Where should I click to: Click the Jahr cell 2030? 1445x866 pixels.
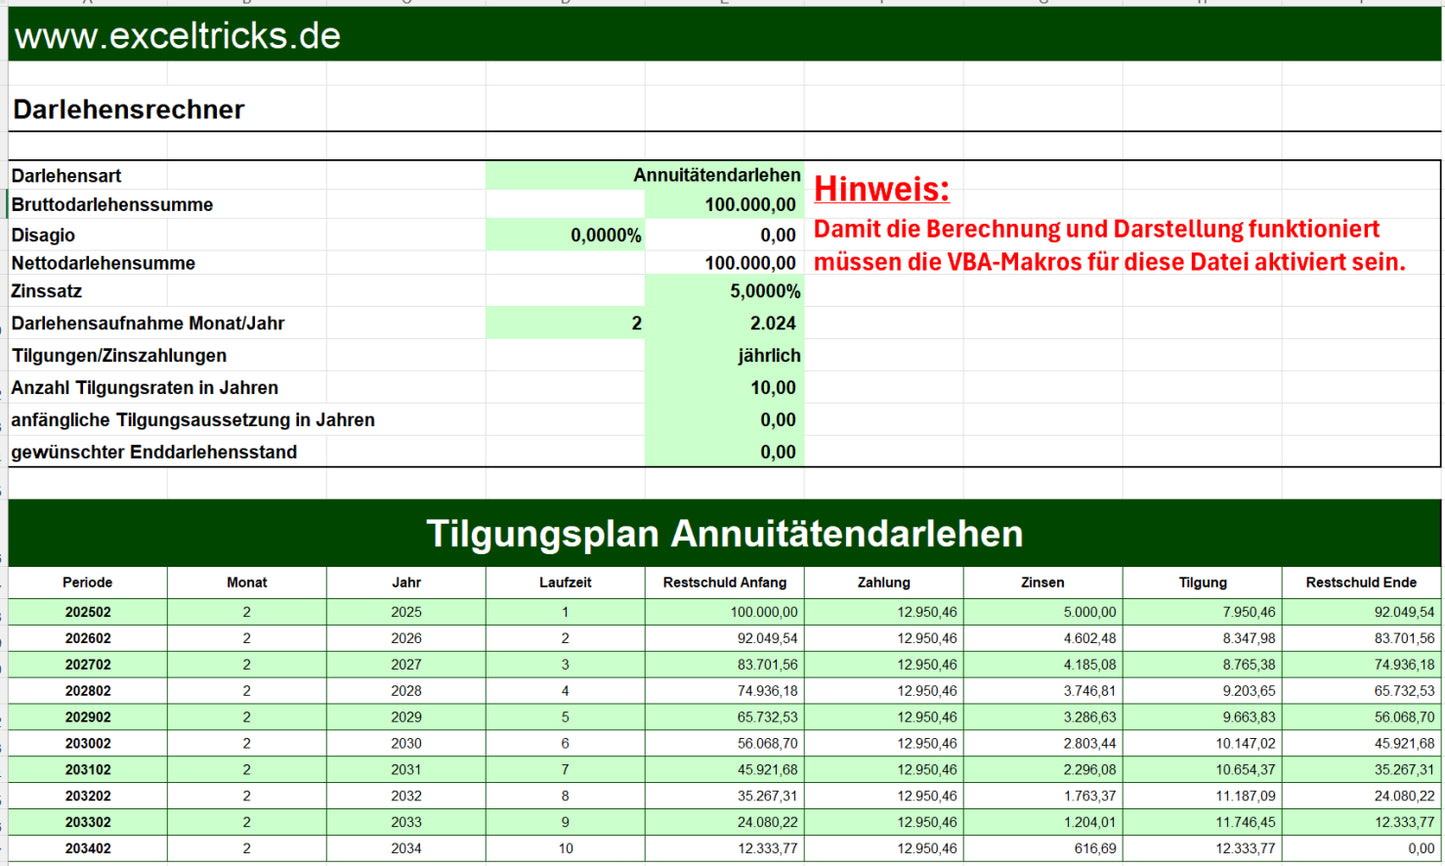point(406,743)
